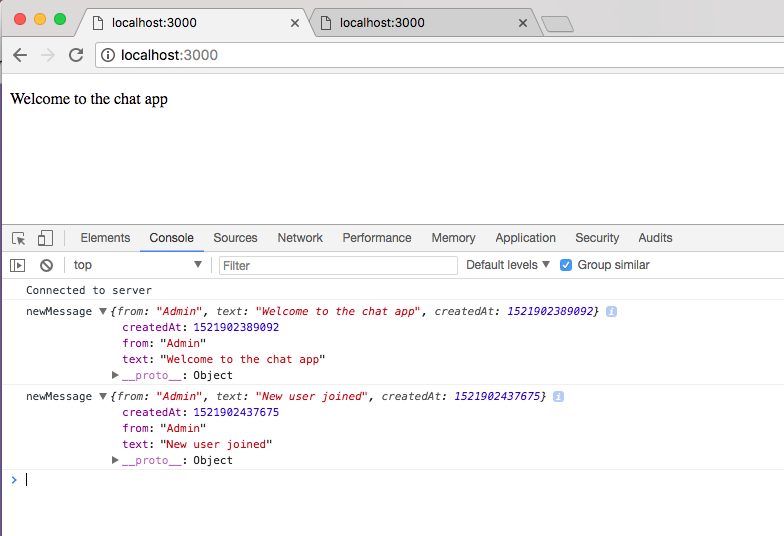The height and width of the screenshot is (536, 784).
Task: Open a new browser tab
Action: point(556,24)
